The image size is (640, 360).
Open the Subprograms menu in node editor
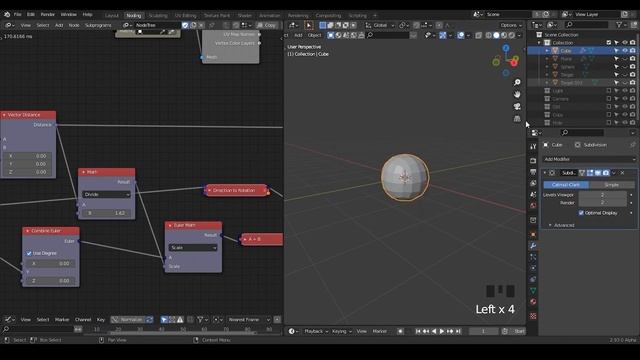[x=98, y=25]
